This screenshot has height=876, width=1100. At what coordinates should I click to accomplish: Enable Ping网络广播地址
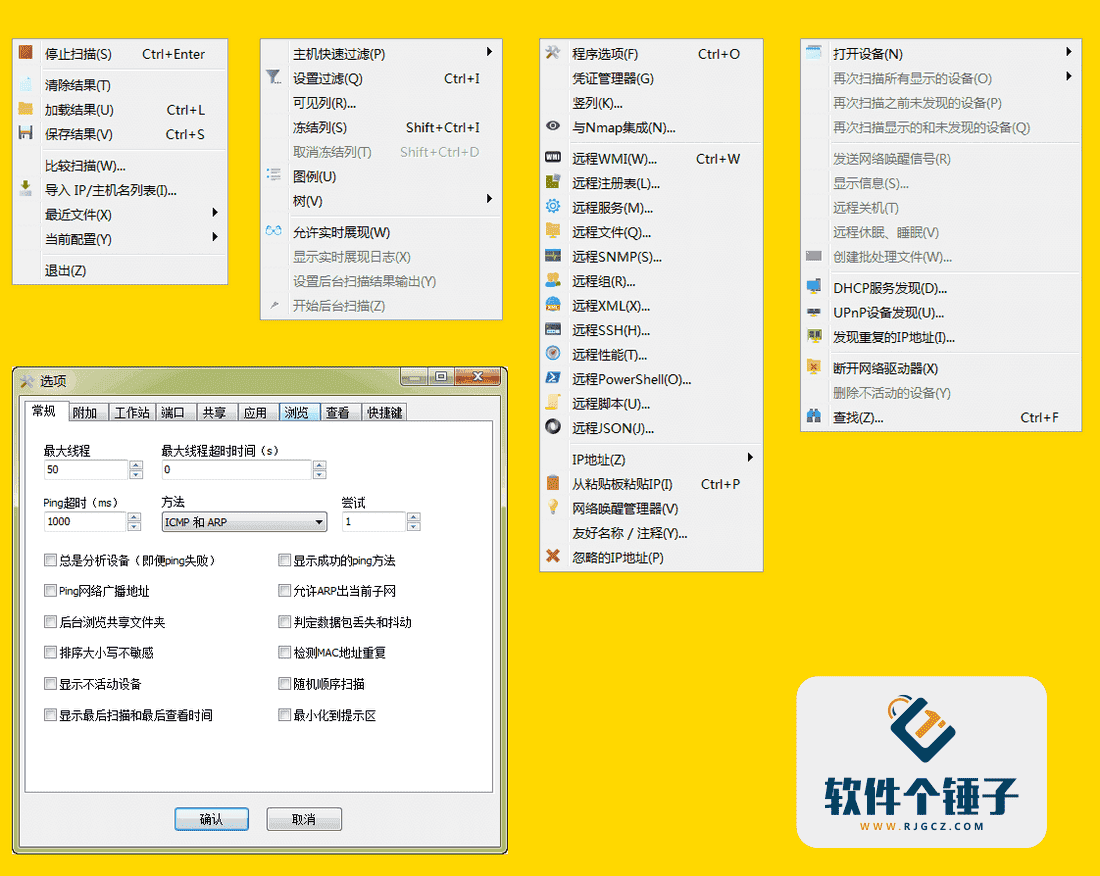(50, 591)
